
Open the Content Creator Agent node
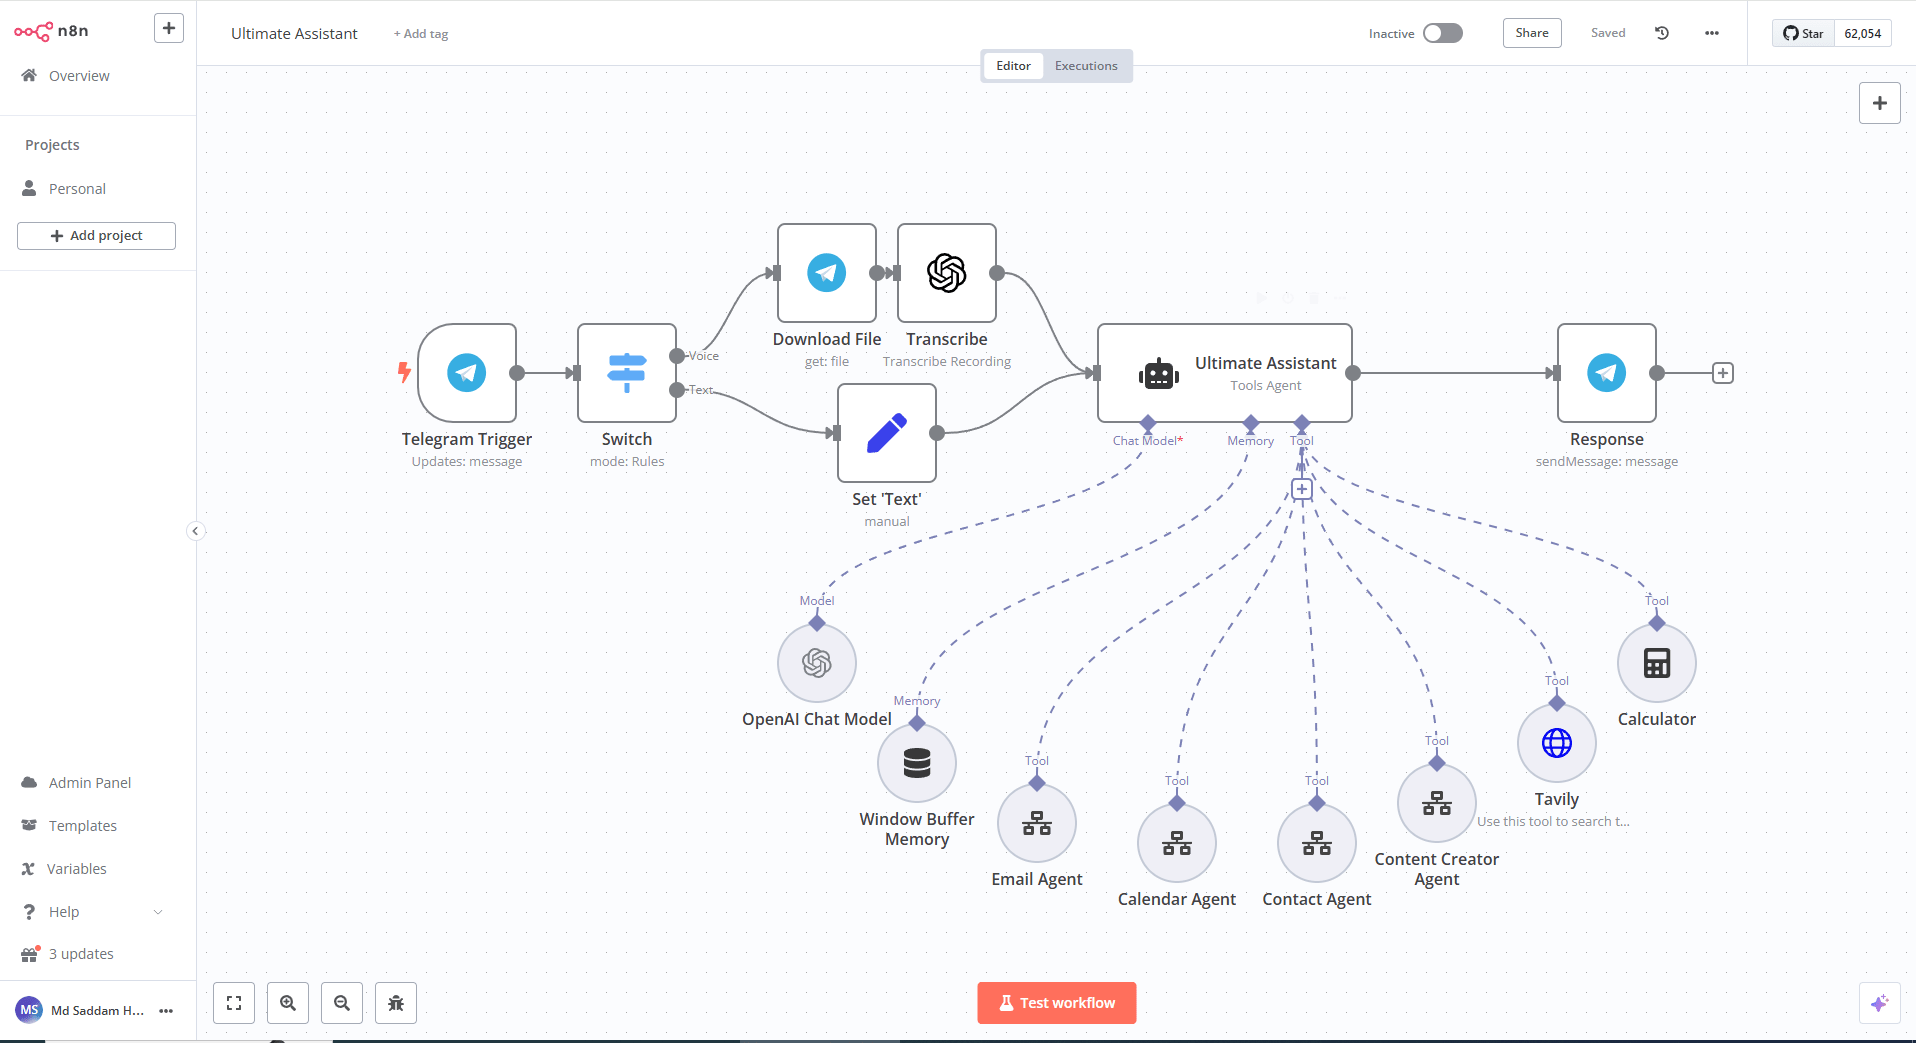1437,803
